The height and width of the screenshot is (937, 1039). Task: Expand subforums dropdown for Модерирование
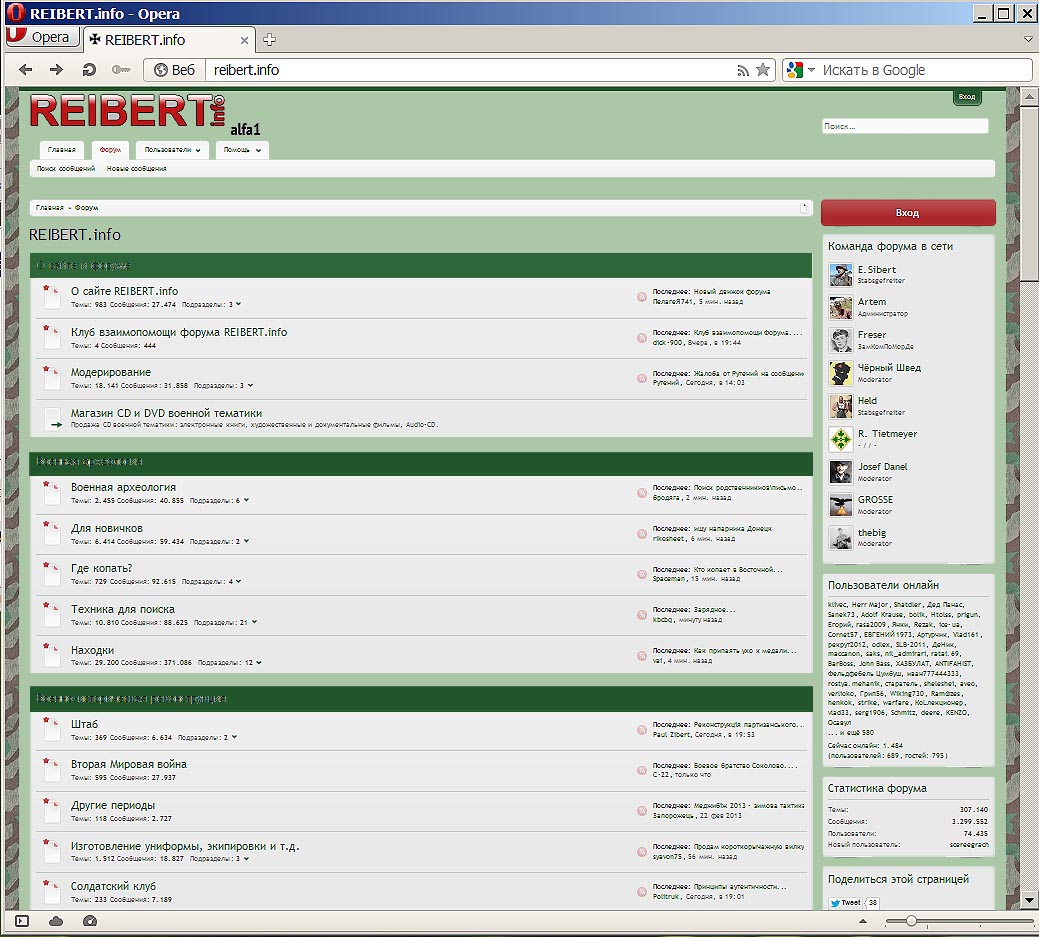pyautogui.click(x=250, y=385)
